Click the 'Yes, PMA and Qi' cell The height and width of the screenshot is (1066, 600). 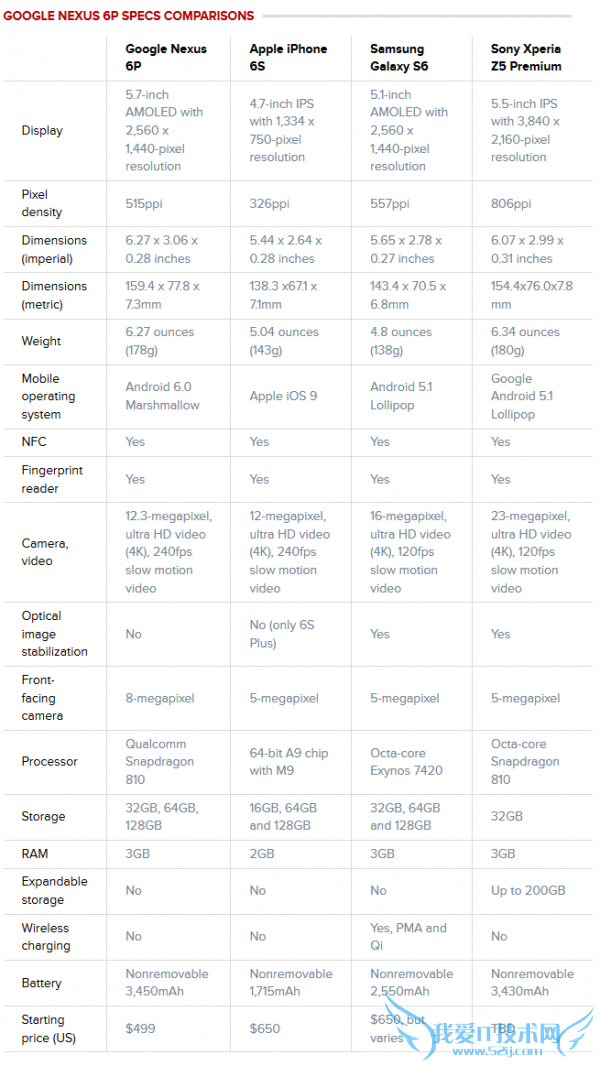(408, 936)
